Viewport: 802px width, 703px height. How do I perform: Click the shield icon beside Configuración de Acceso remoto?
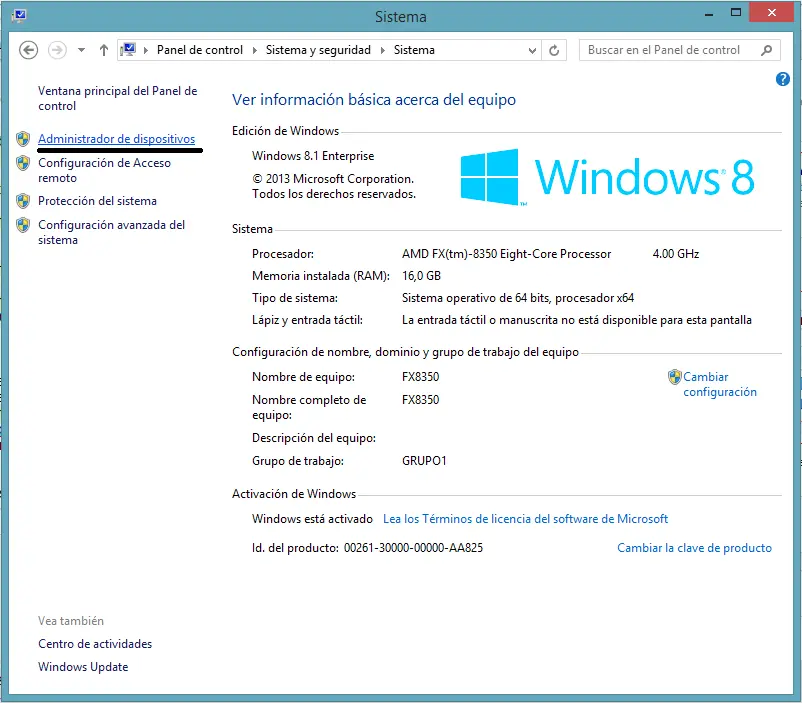tap(23, 163)
